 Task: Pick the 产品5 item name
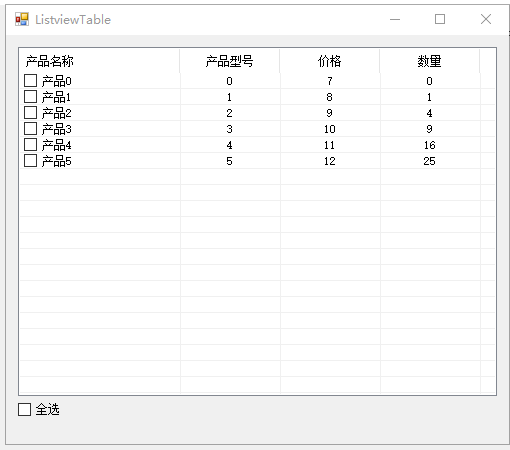(56, 161)
